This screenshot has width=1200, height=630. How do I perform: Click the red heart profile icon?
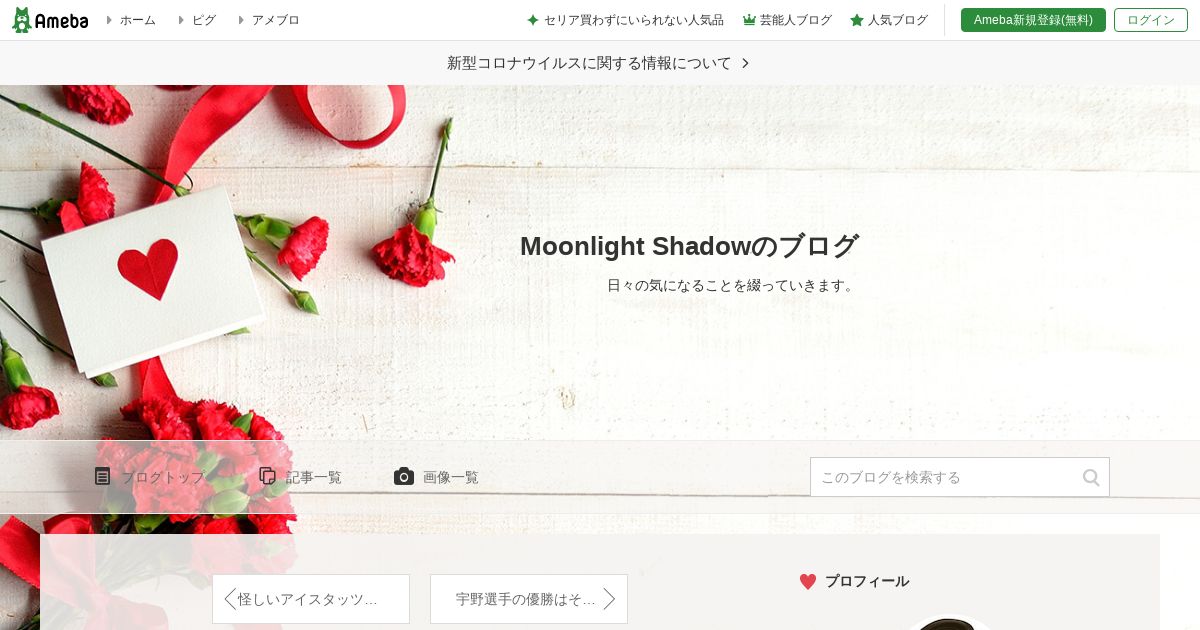point(808,581)
